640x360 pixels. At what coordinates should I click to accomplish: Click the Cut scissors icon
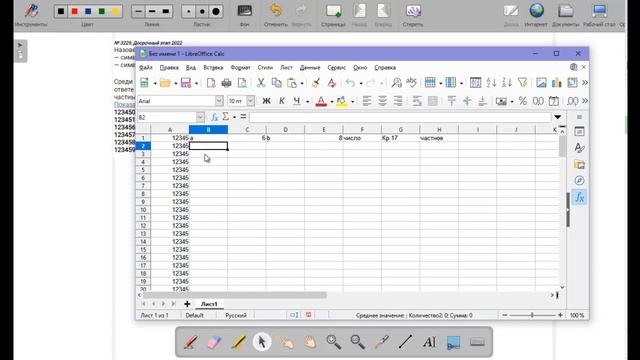260,83
